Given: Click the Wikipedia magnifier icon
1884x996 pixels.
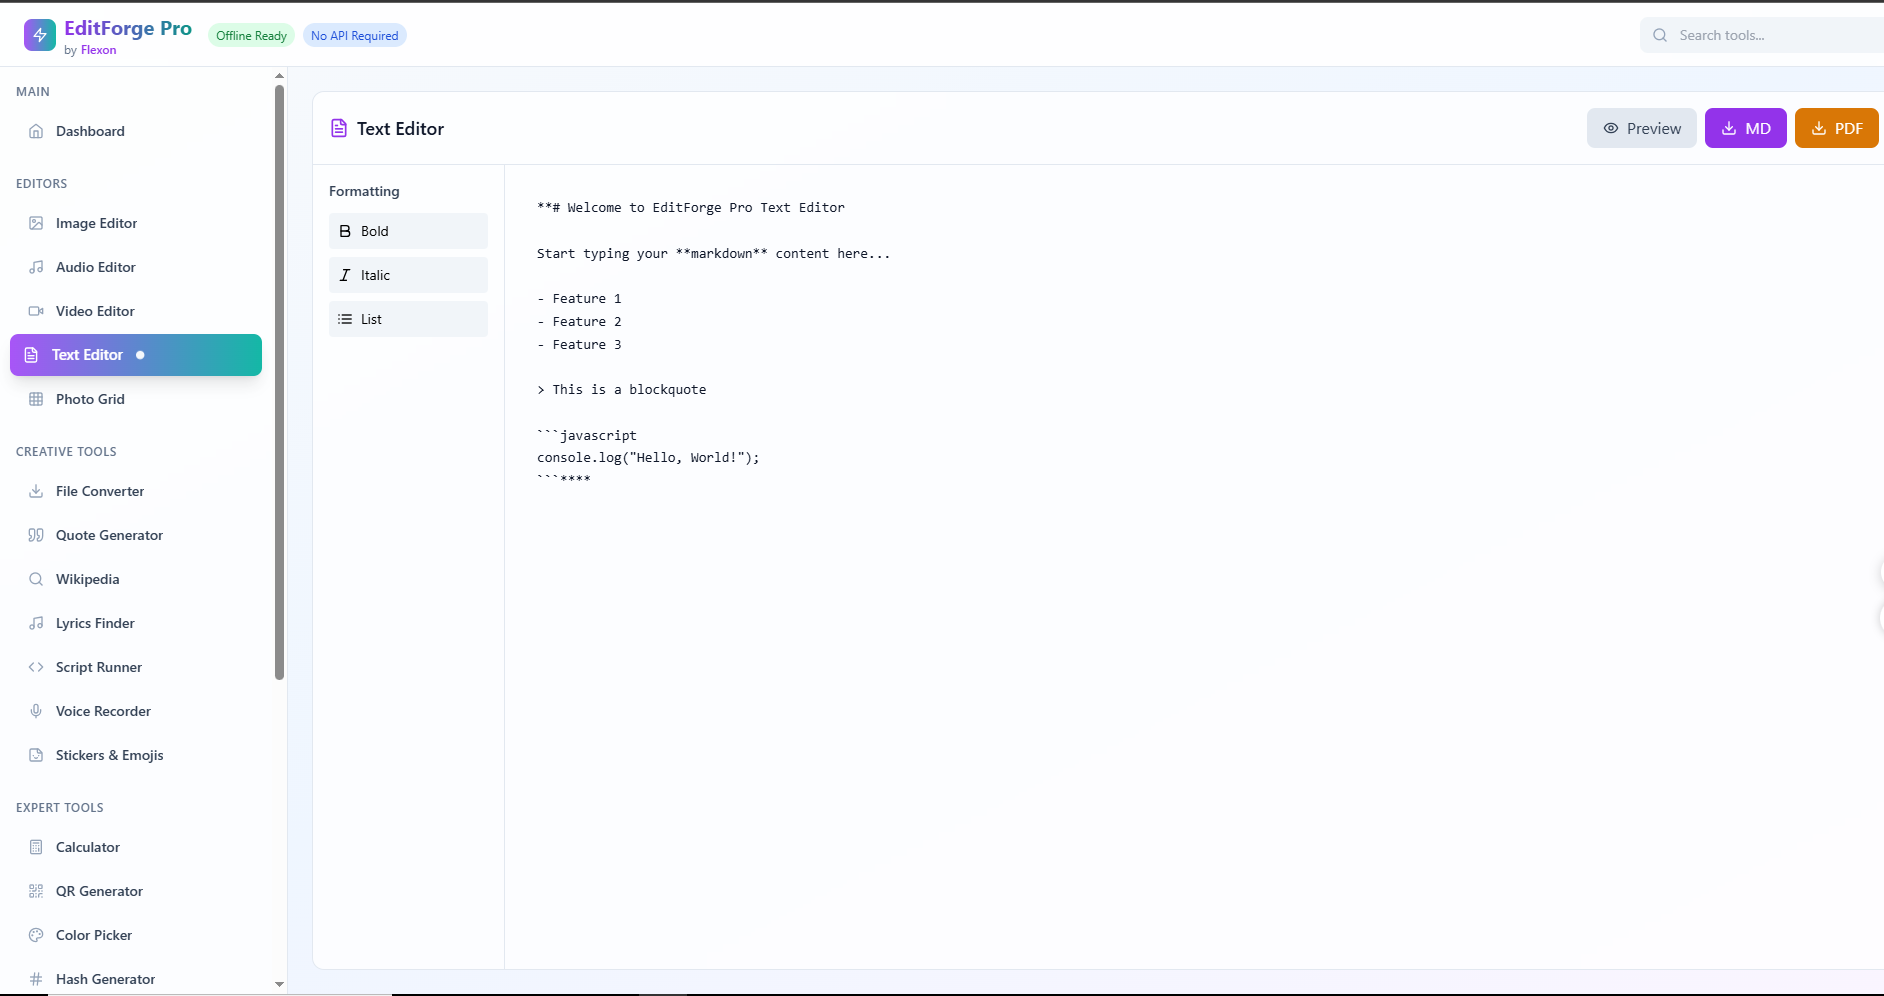Looking at the screenshot, I should tap(36, 579).
